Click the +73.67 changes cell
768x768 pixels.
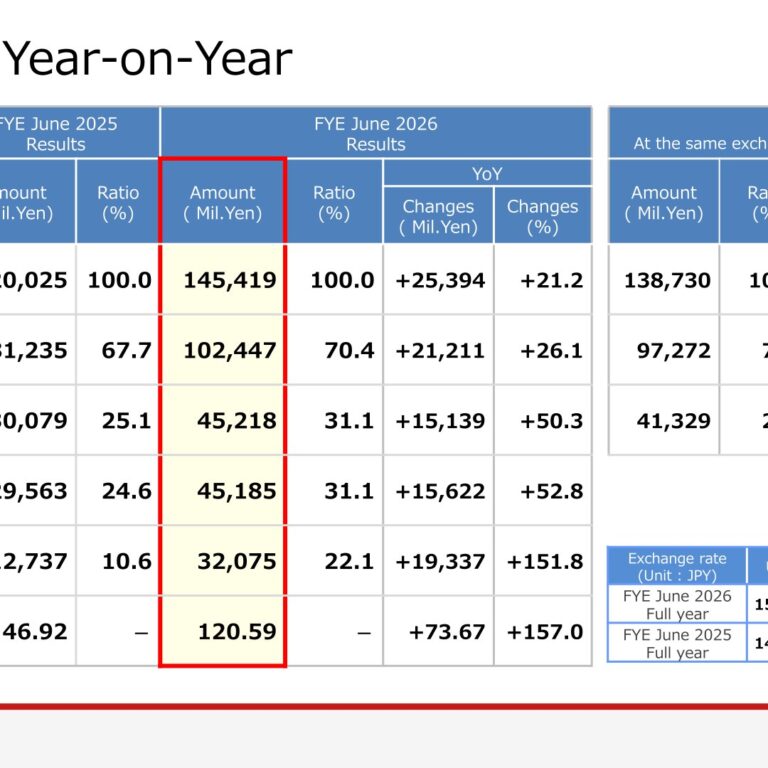438,631
